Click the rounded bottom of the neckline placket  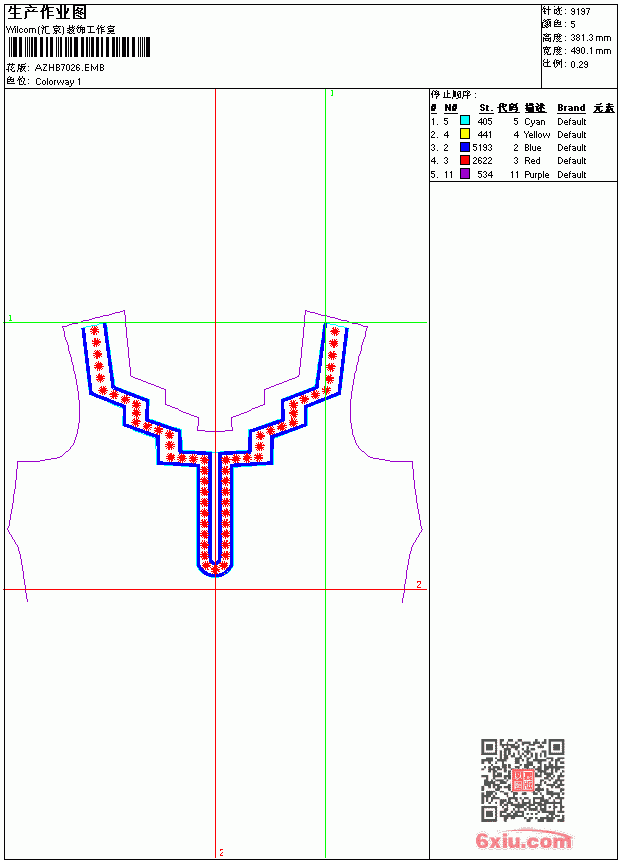tap(215, 568)
